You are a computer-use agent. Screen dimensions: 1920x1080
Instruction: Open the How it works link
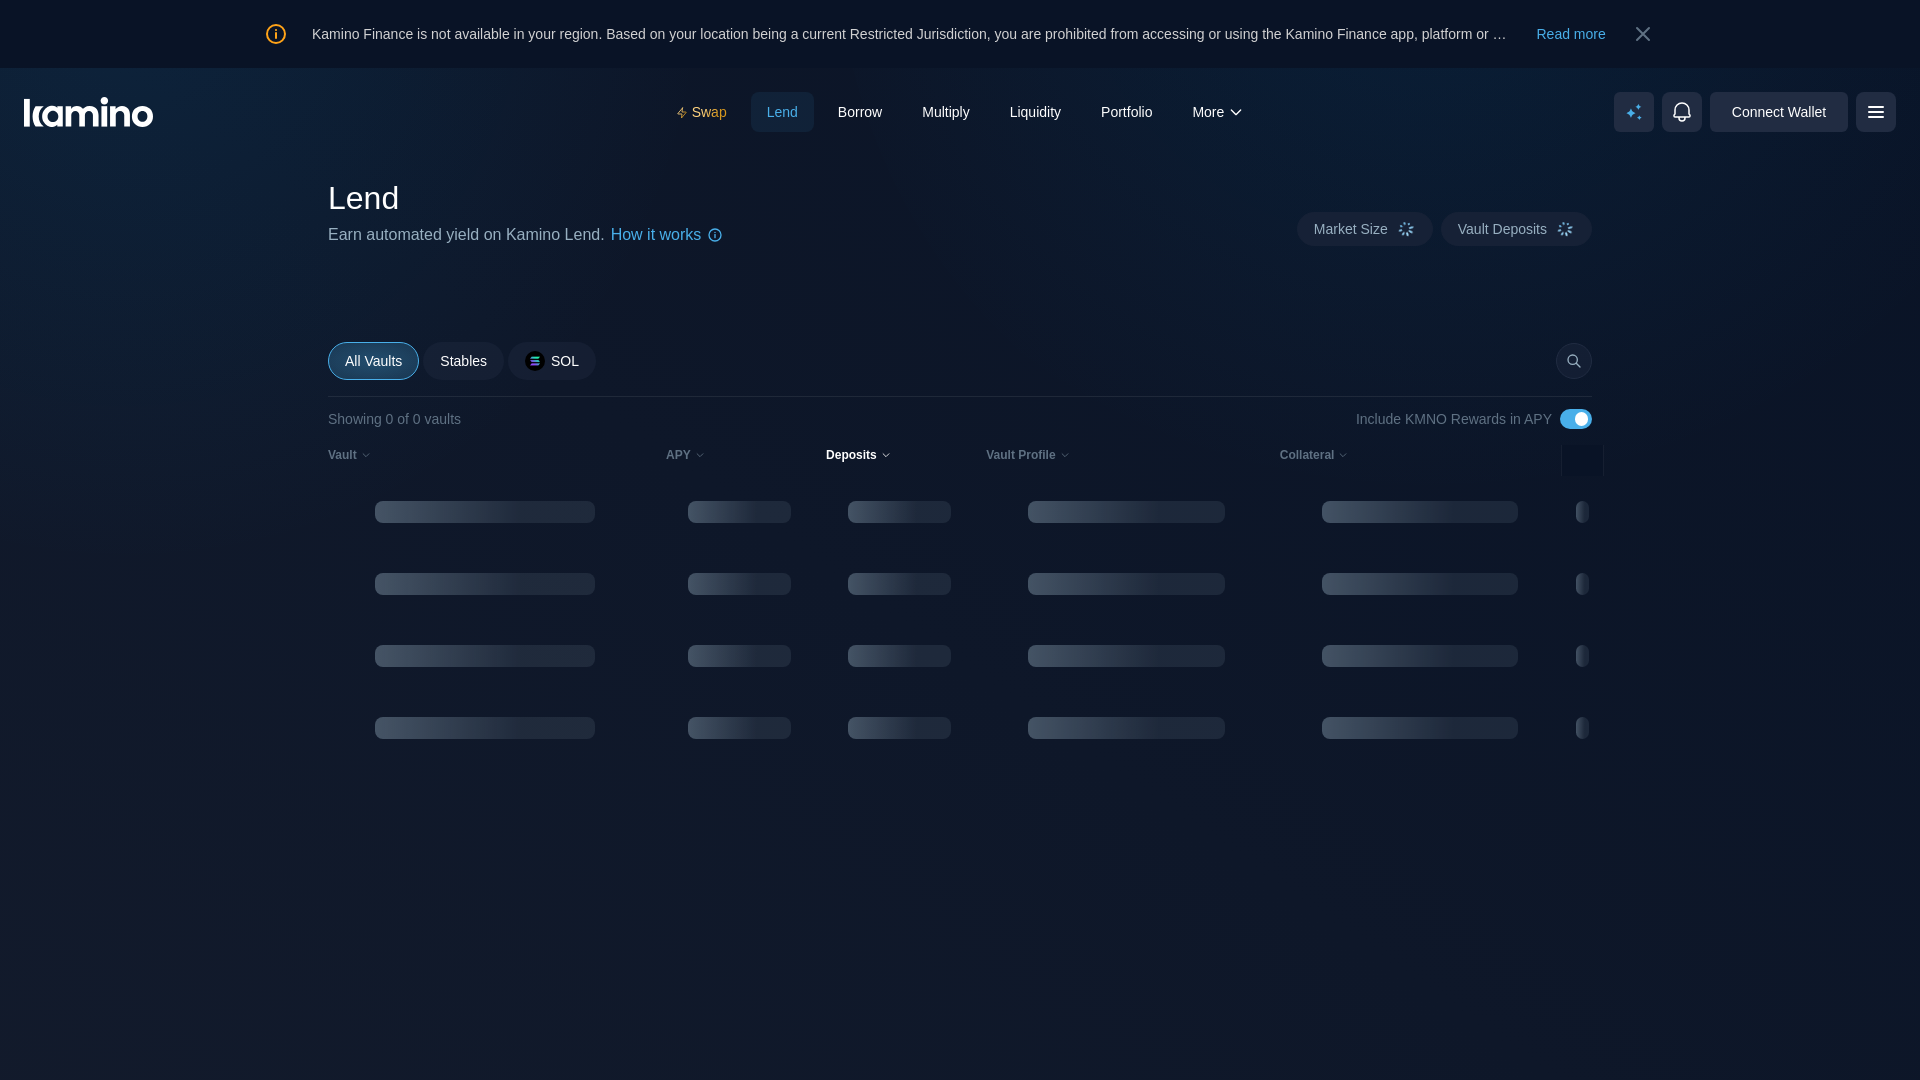point(656,235)
